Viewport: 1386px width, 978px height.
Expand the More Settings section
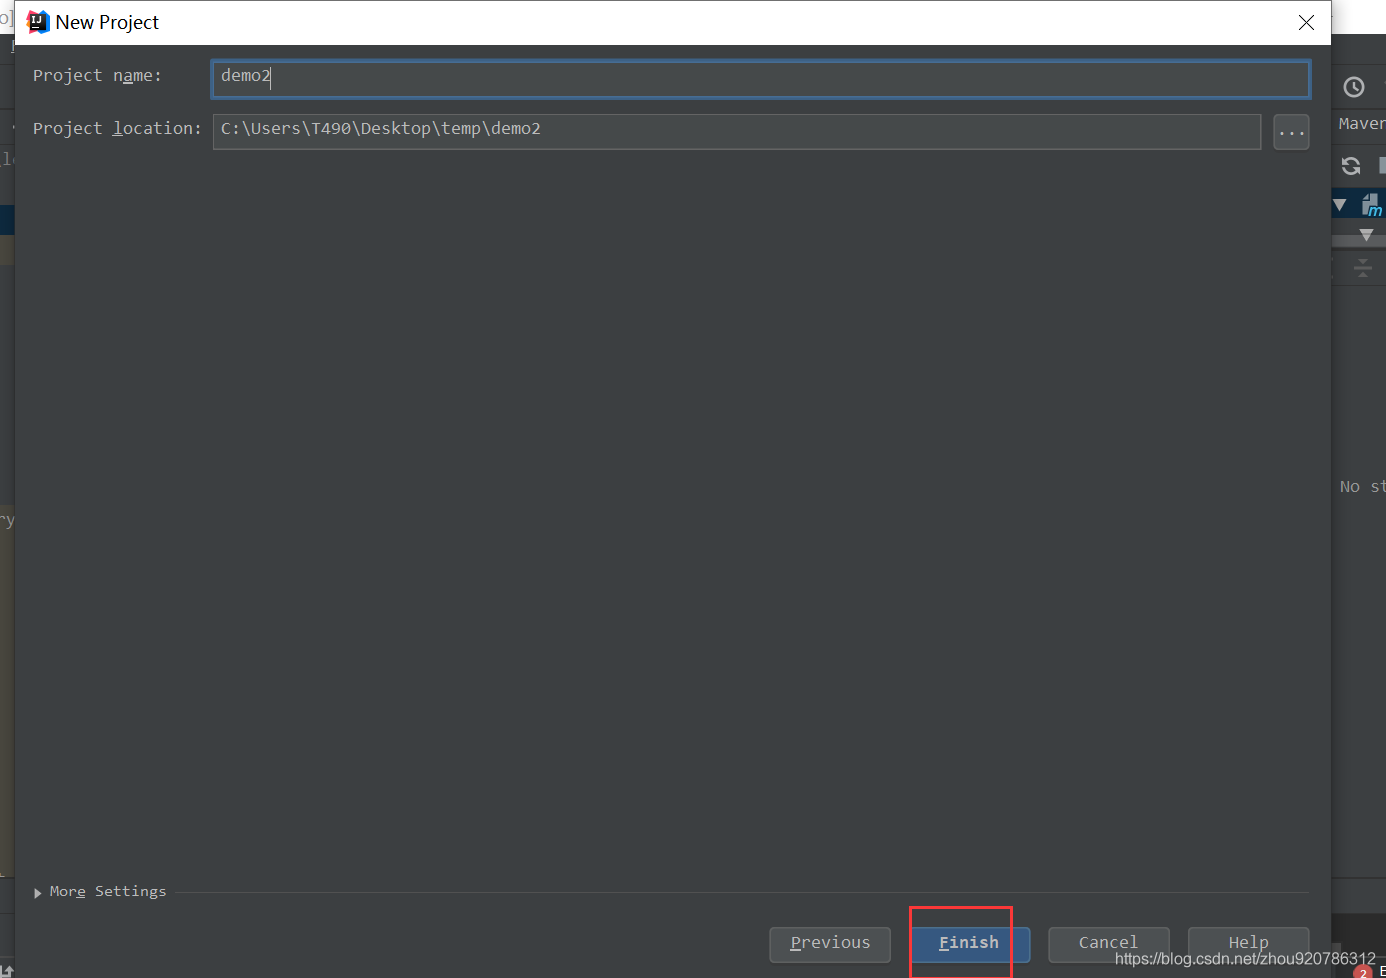(x=100, y=892)
